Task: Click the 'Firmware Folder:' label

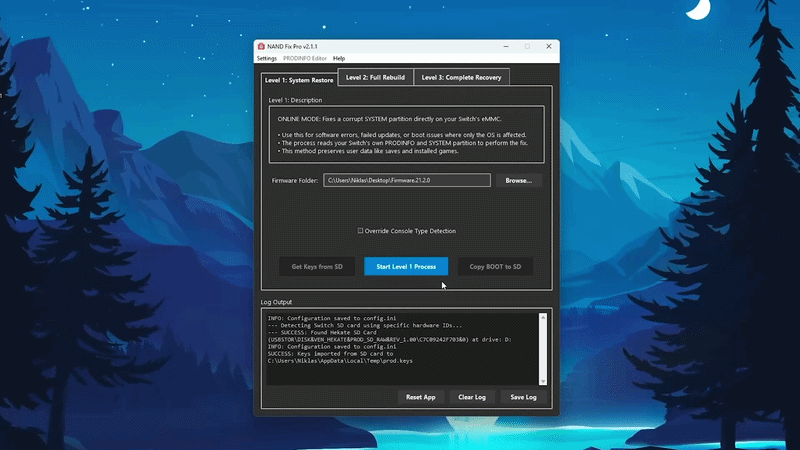Action: [x=294, y=181]
